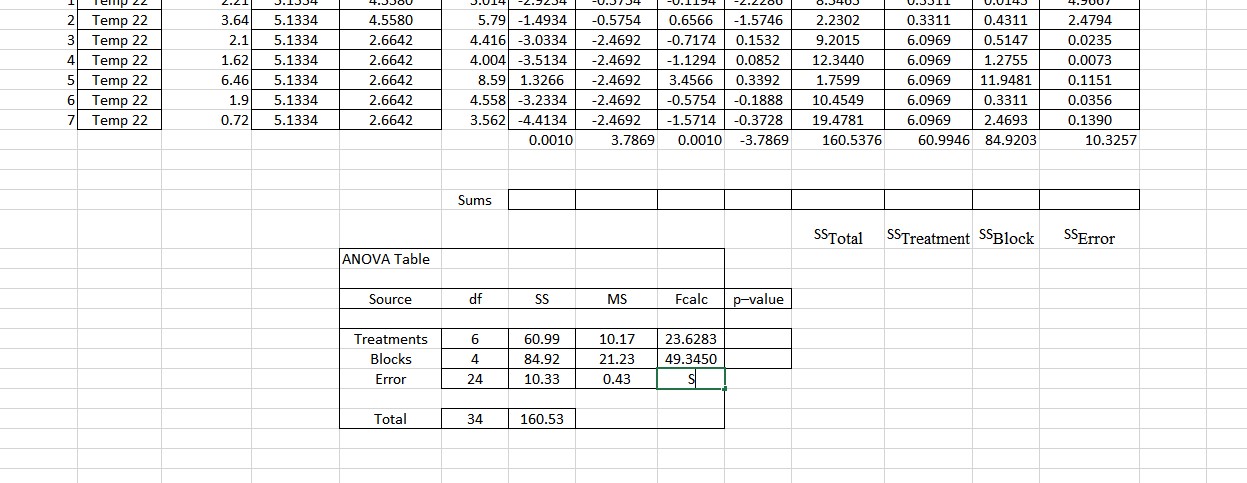Screen dimensions: 1247x483
Task: Click the cell containing 3.4566
Action: pos(690,80)
